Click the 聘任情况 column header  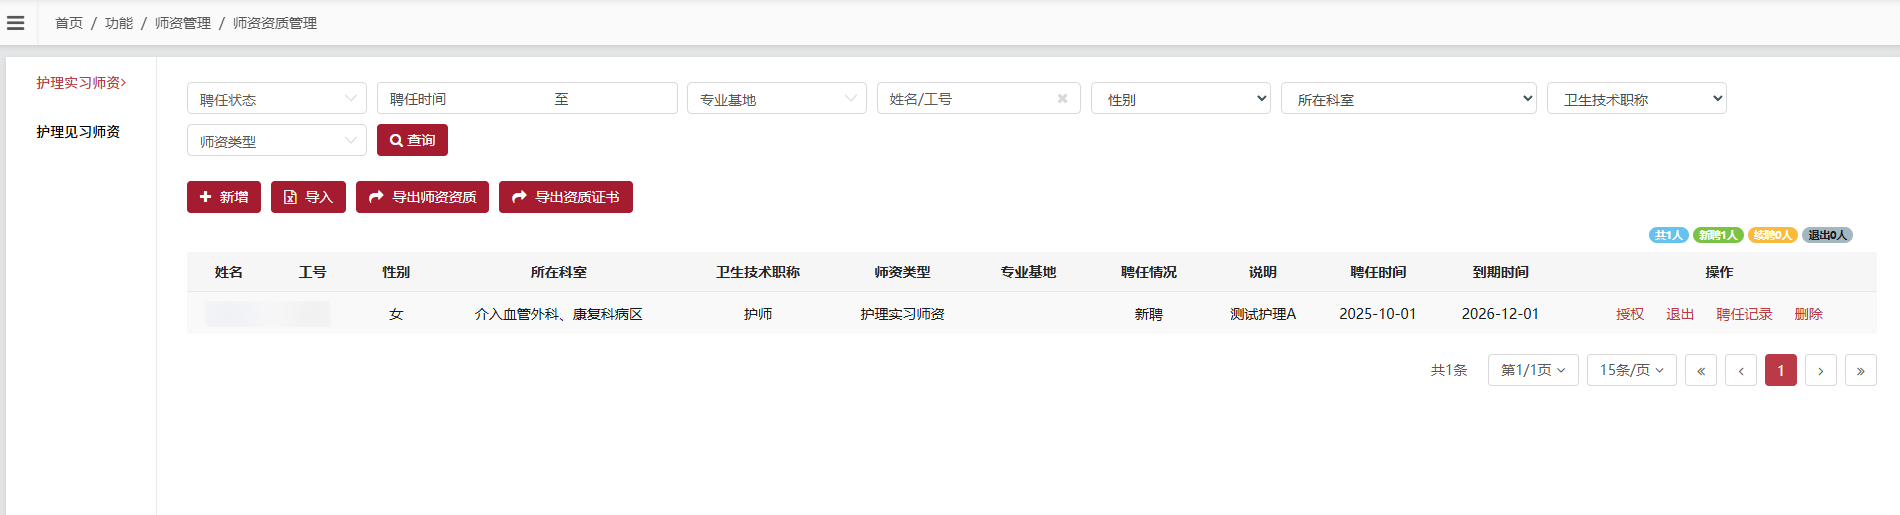pos(1149,272)
